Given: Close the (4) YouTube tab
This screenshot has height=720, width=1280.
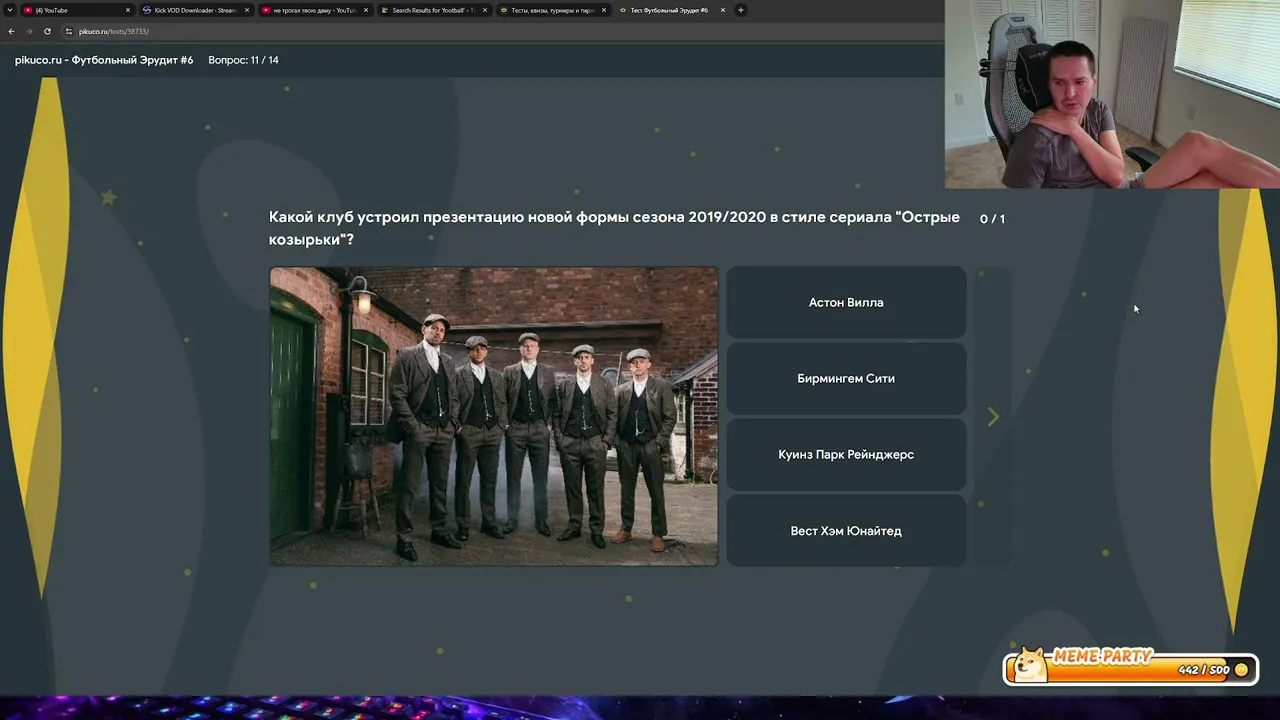Looking at the screenshot, I should click(x=128, y=10).
